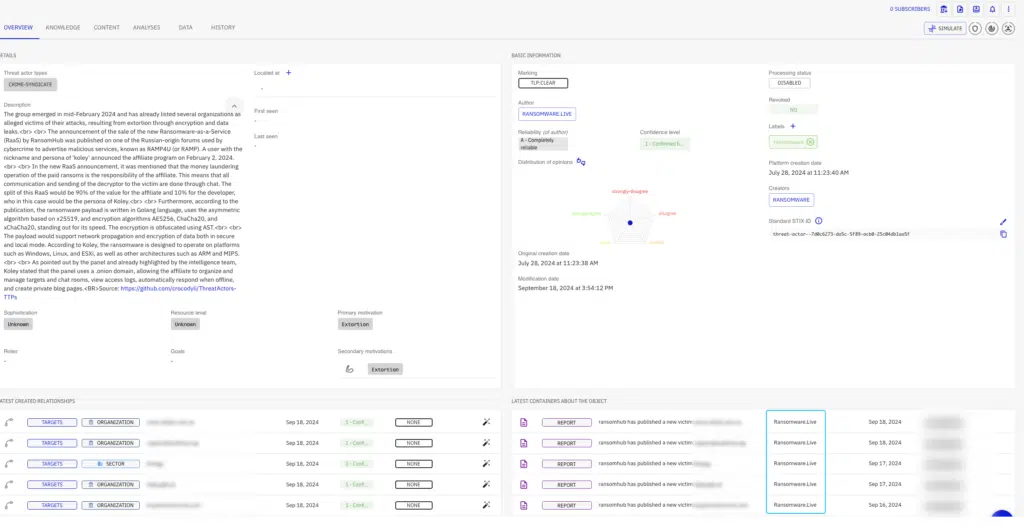This screenshot has width=1024, height=527.
Task: Click the Sep 16, 2024 report date
Action: coord(884,505)
